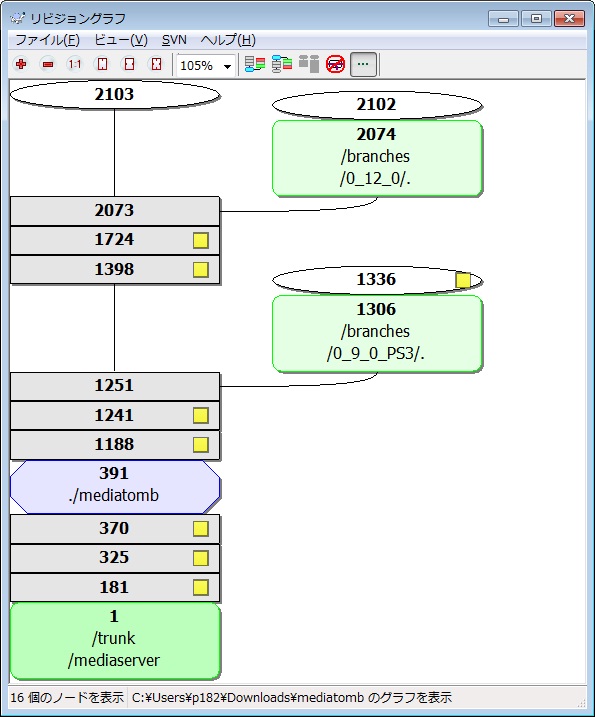
Task: Open the ファイル(F) menu
Action: coord(48,40)
